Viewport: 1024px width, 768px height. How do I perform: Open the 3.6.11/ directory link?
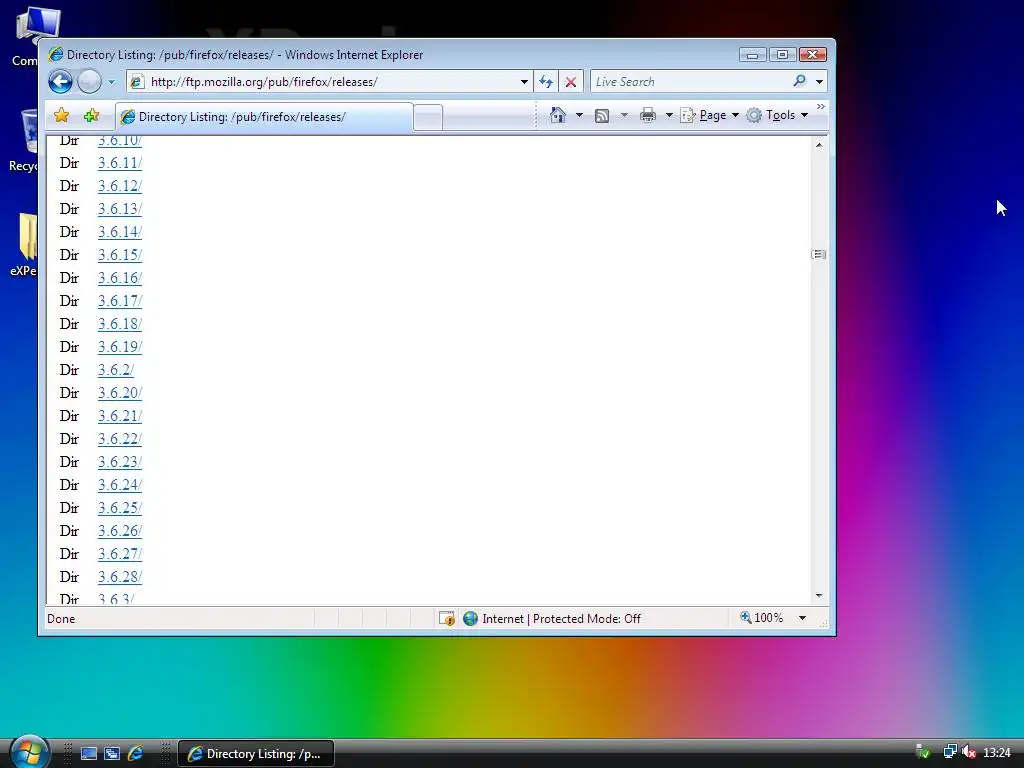(120, 163)
